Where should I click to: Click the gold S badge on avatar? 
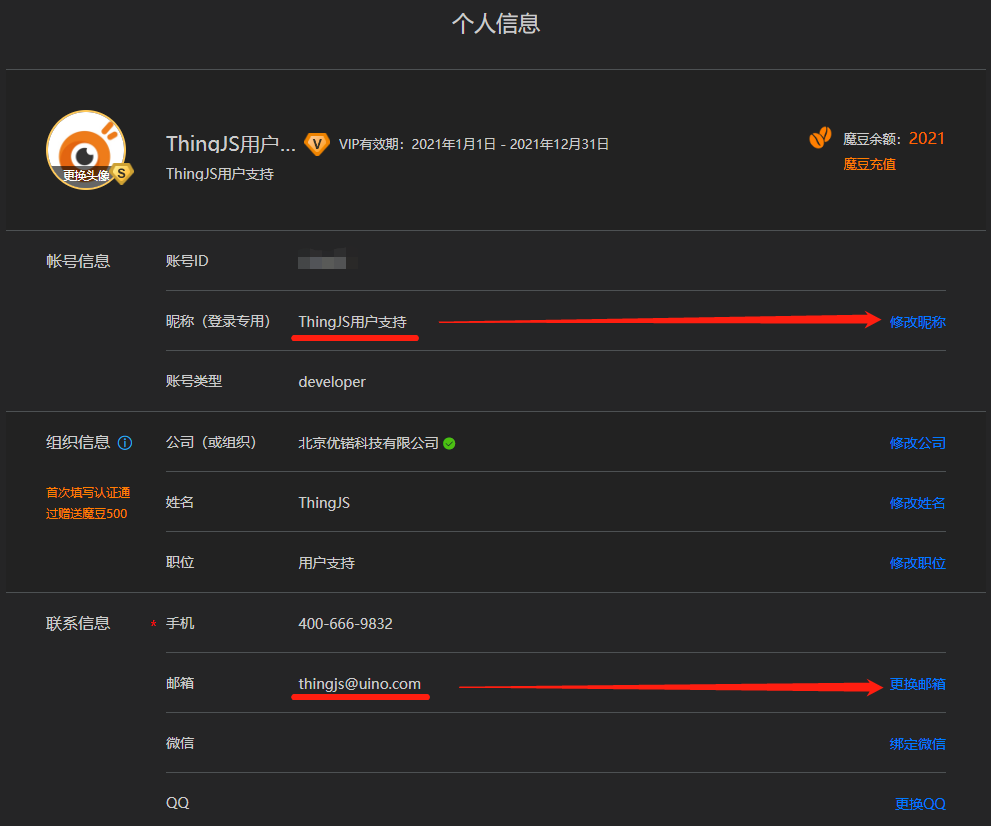[x=121, y=173]
